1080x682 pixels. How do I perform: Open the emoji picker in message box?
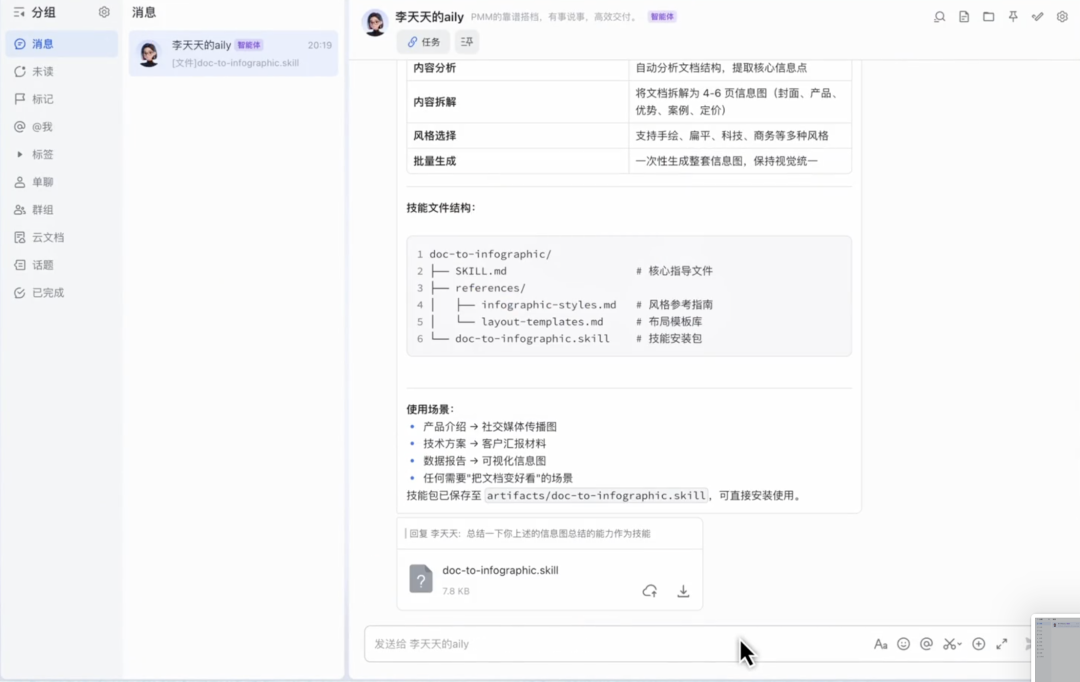coord(903,644)
